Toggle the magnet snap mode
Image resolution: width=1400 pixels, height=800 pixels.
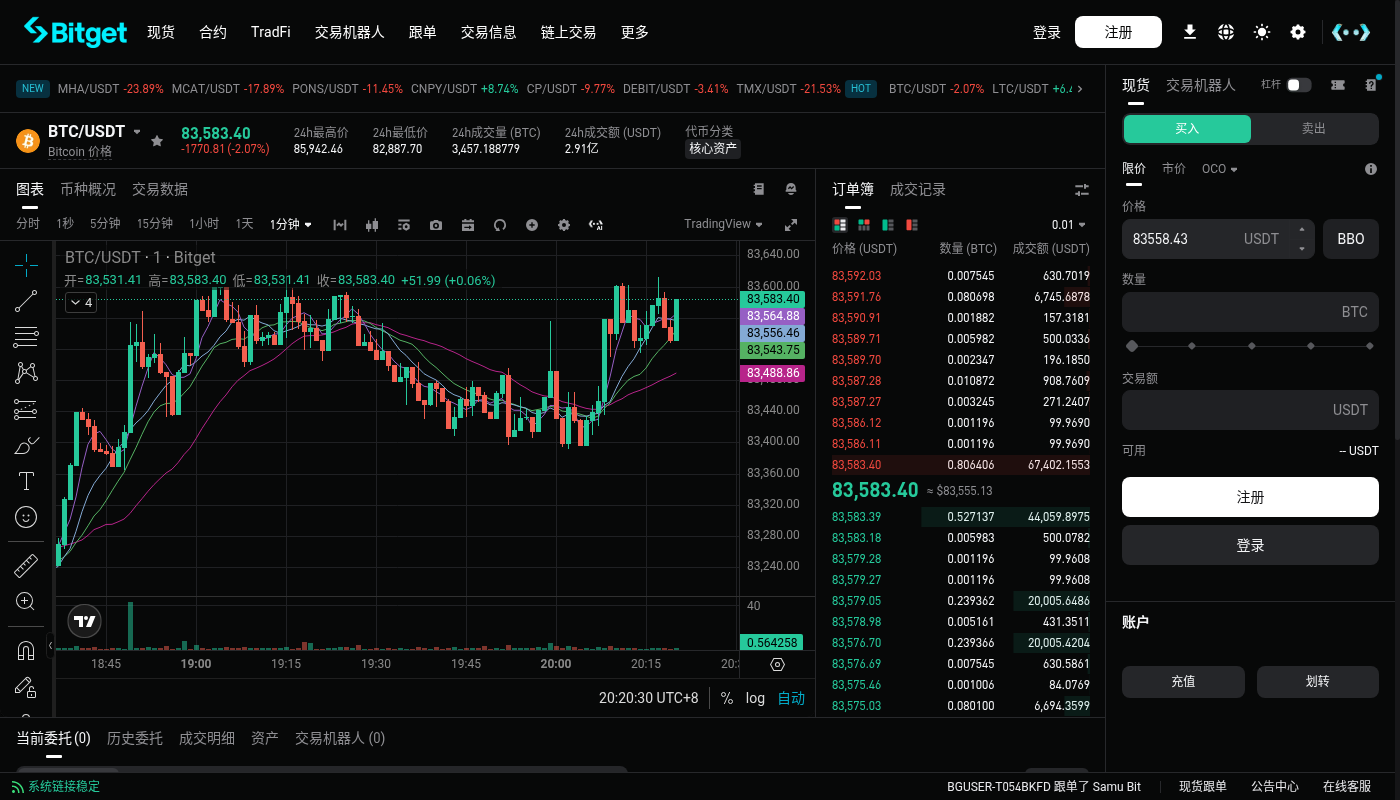coord(27,651)
